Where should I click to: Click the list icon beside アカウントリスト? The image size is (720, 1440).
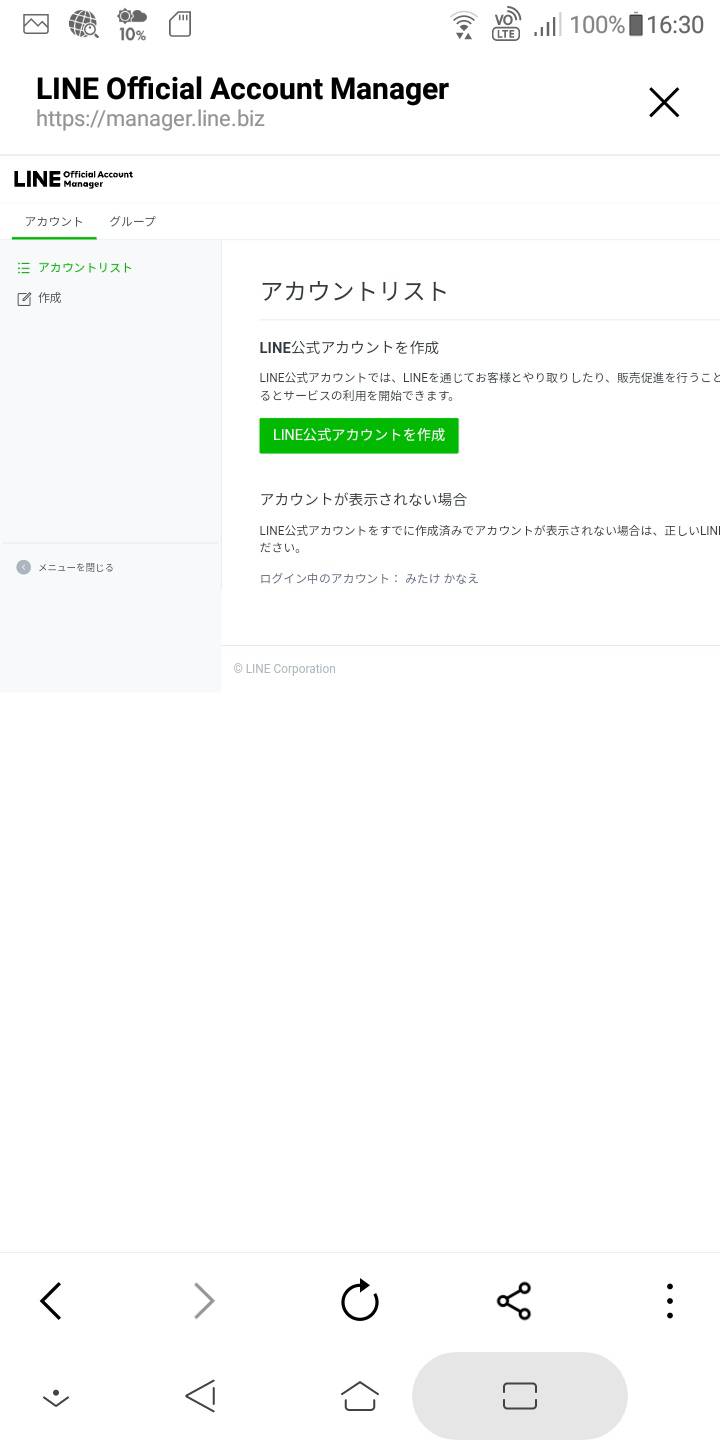pyautogui.click(x=24, y=268)
